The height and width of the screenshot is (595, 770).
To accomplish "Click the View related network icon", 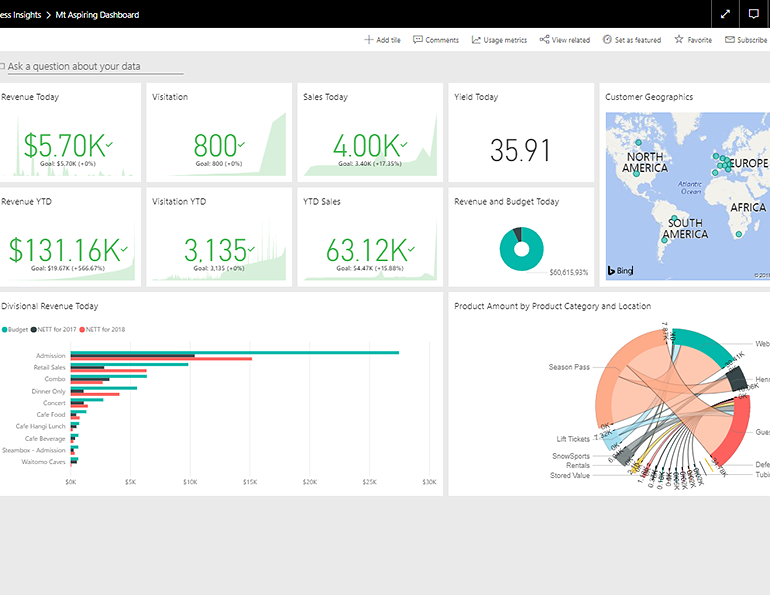I will pyautogui.click(x=544, y=39).
